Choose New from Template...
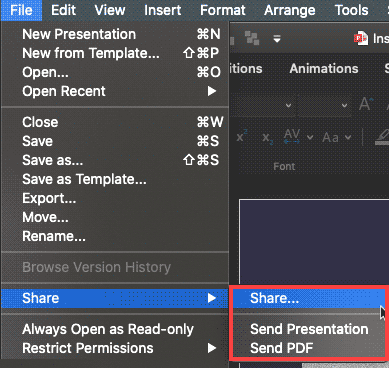 [115, 53]
